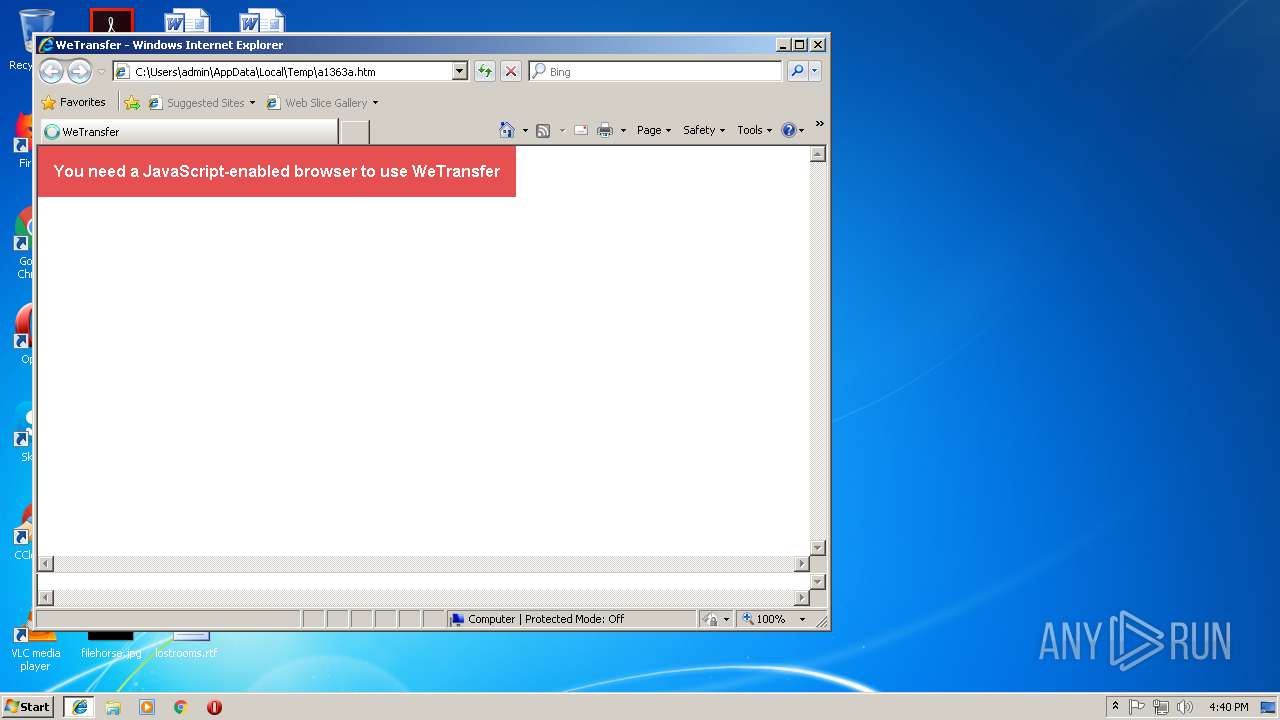Launch Opera from taskbar
This screenshot has height=720, width=1280.
pos(214,707)
